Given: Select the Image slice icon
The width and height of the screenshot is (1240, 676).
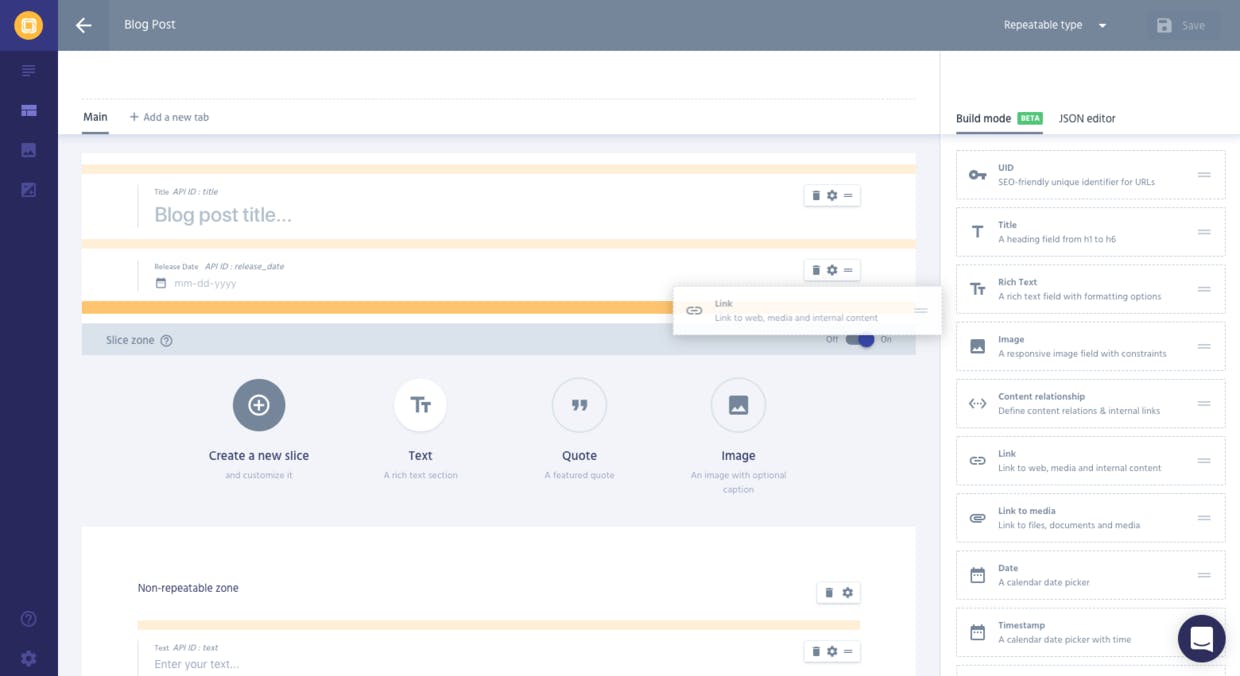Looking at the screenshot, I should 738,405.
